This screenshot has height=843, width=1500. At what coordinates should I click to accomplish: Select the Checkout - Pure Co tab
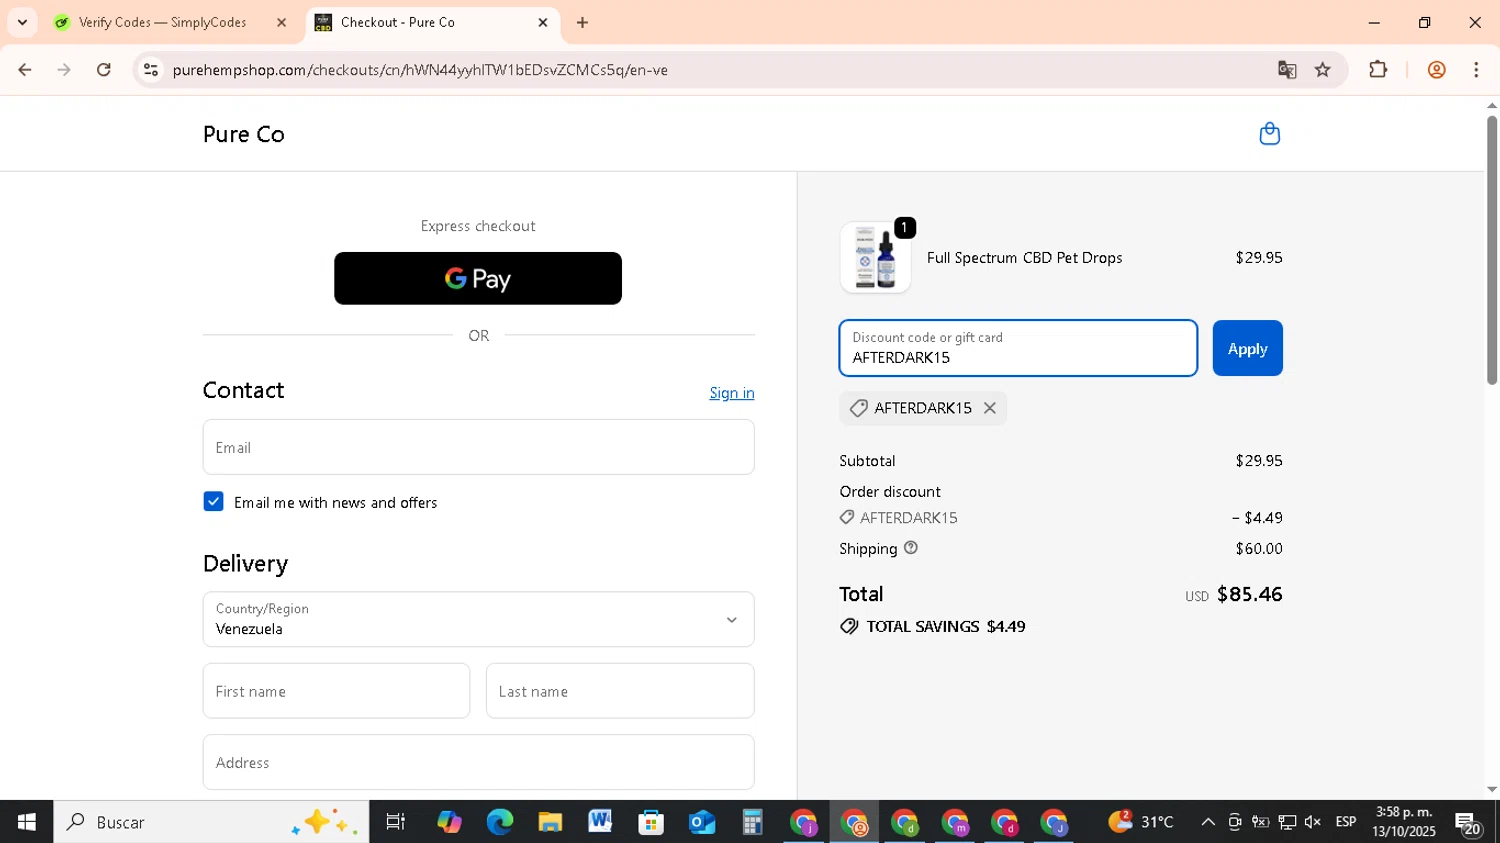tap(433, 22)
